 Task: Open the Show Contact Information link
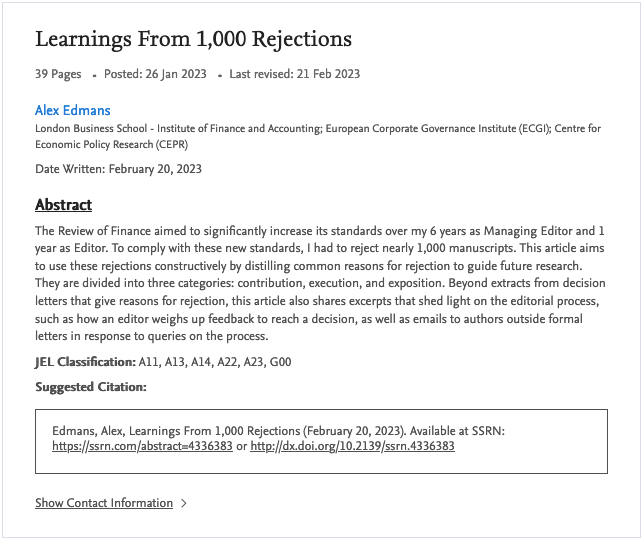pos(104,503)
